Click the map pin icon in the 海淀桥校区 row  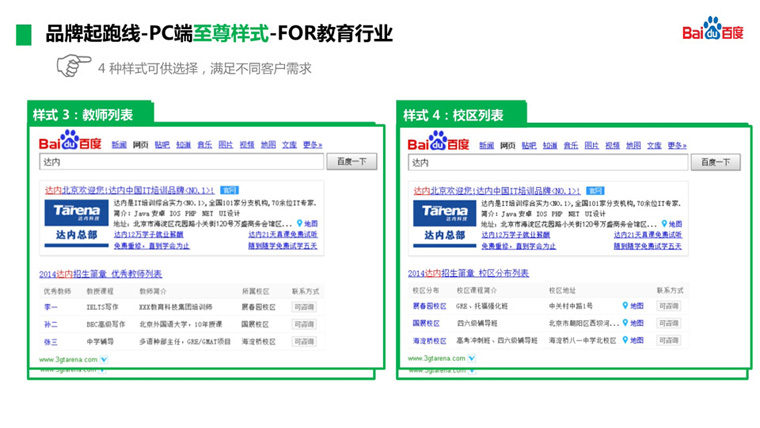click(x=625, y=340)
